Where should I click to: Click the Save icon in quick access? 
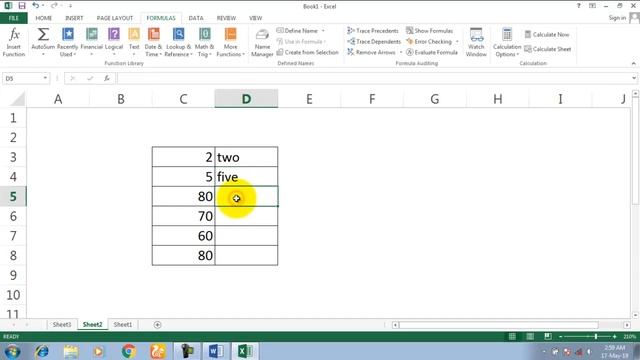click(x=22, y=6)
